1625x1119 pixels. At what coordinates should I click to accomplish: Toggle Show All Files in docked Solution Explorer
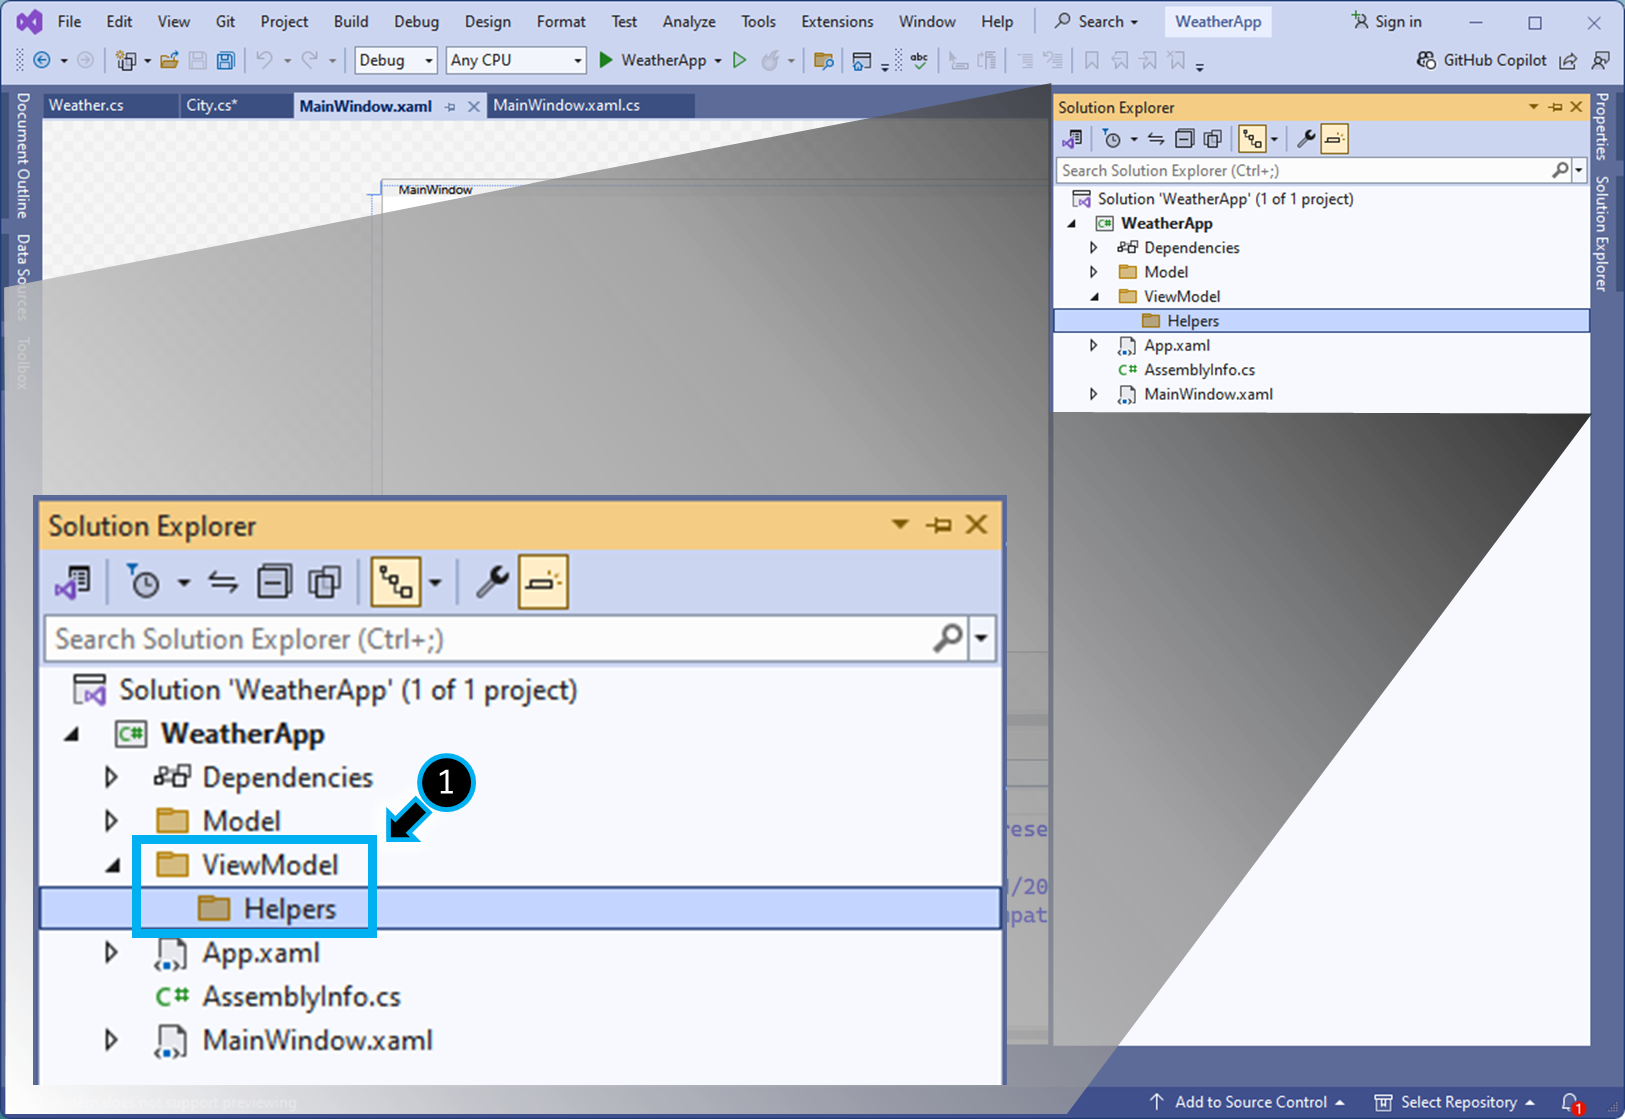tap(1214, 139)
